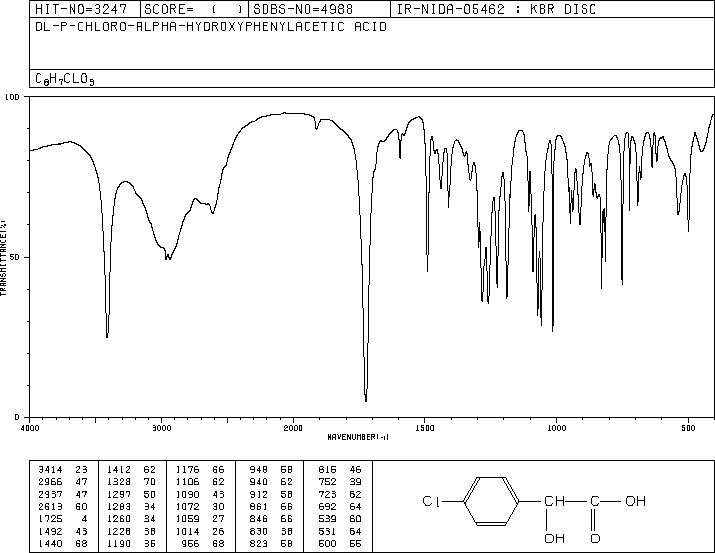Viewport: 715px width, 553px height.
Task: Click the 50 label on the transmittance axis
Action: point(15,257)
